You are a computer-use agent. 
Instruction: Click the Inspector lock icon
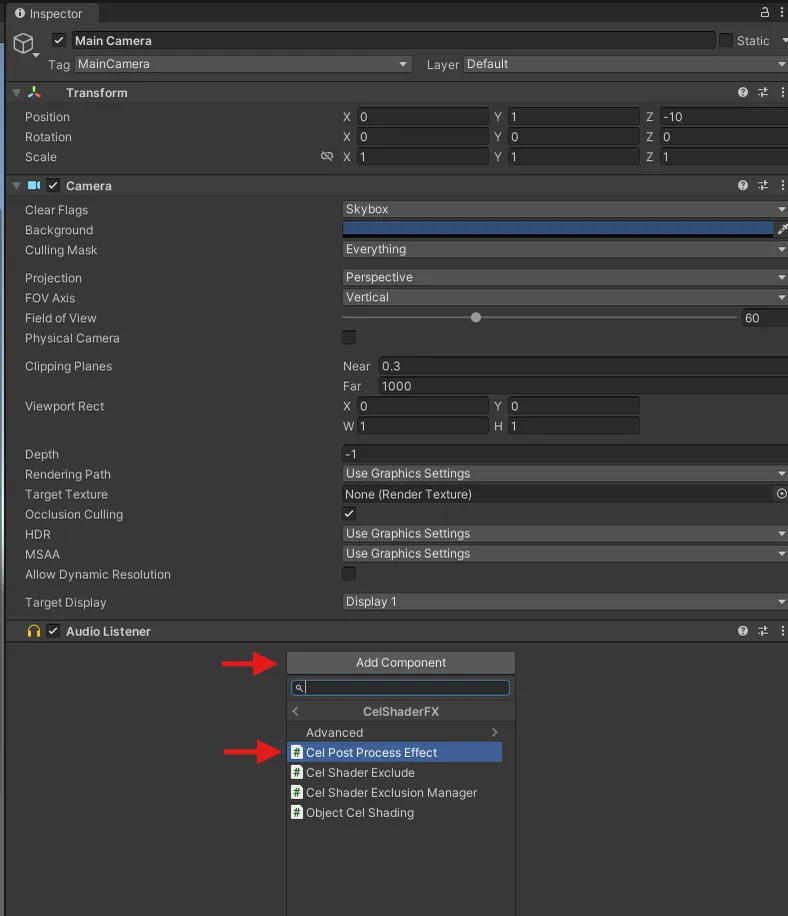click(765, 12)
